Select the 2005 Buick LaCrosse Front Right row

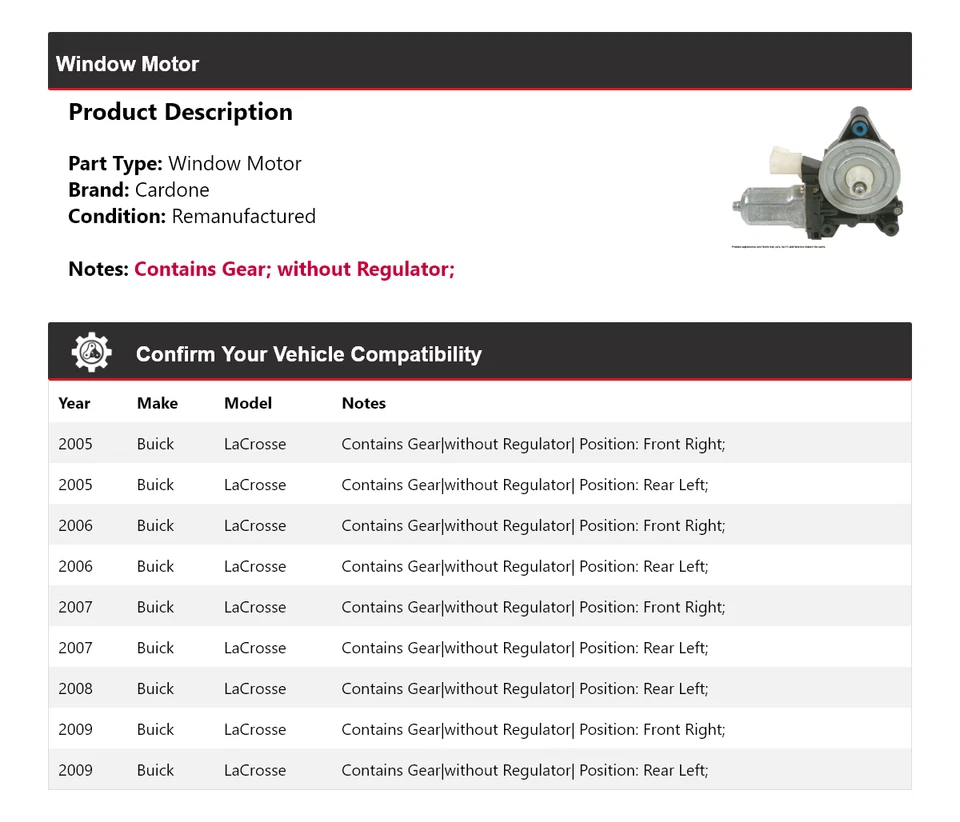tap(479, 444)
